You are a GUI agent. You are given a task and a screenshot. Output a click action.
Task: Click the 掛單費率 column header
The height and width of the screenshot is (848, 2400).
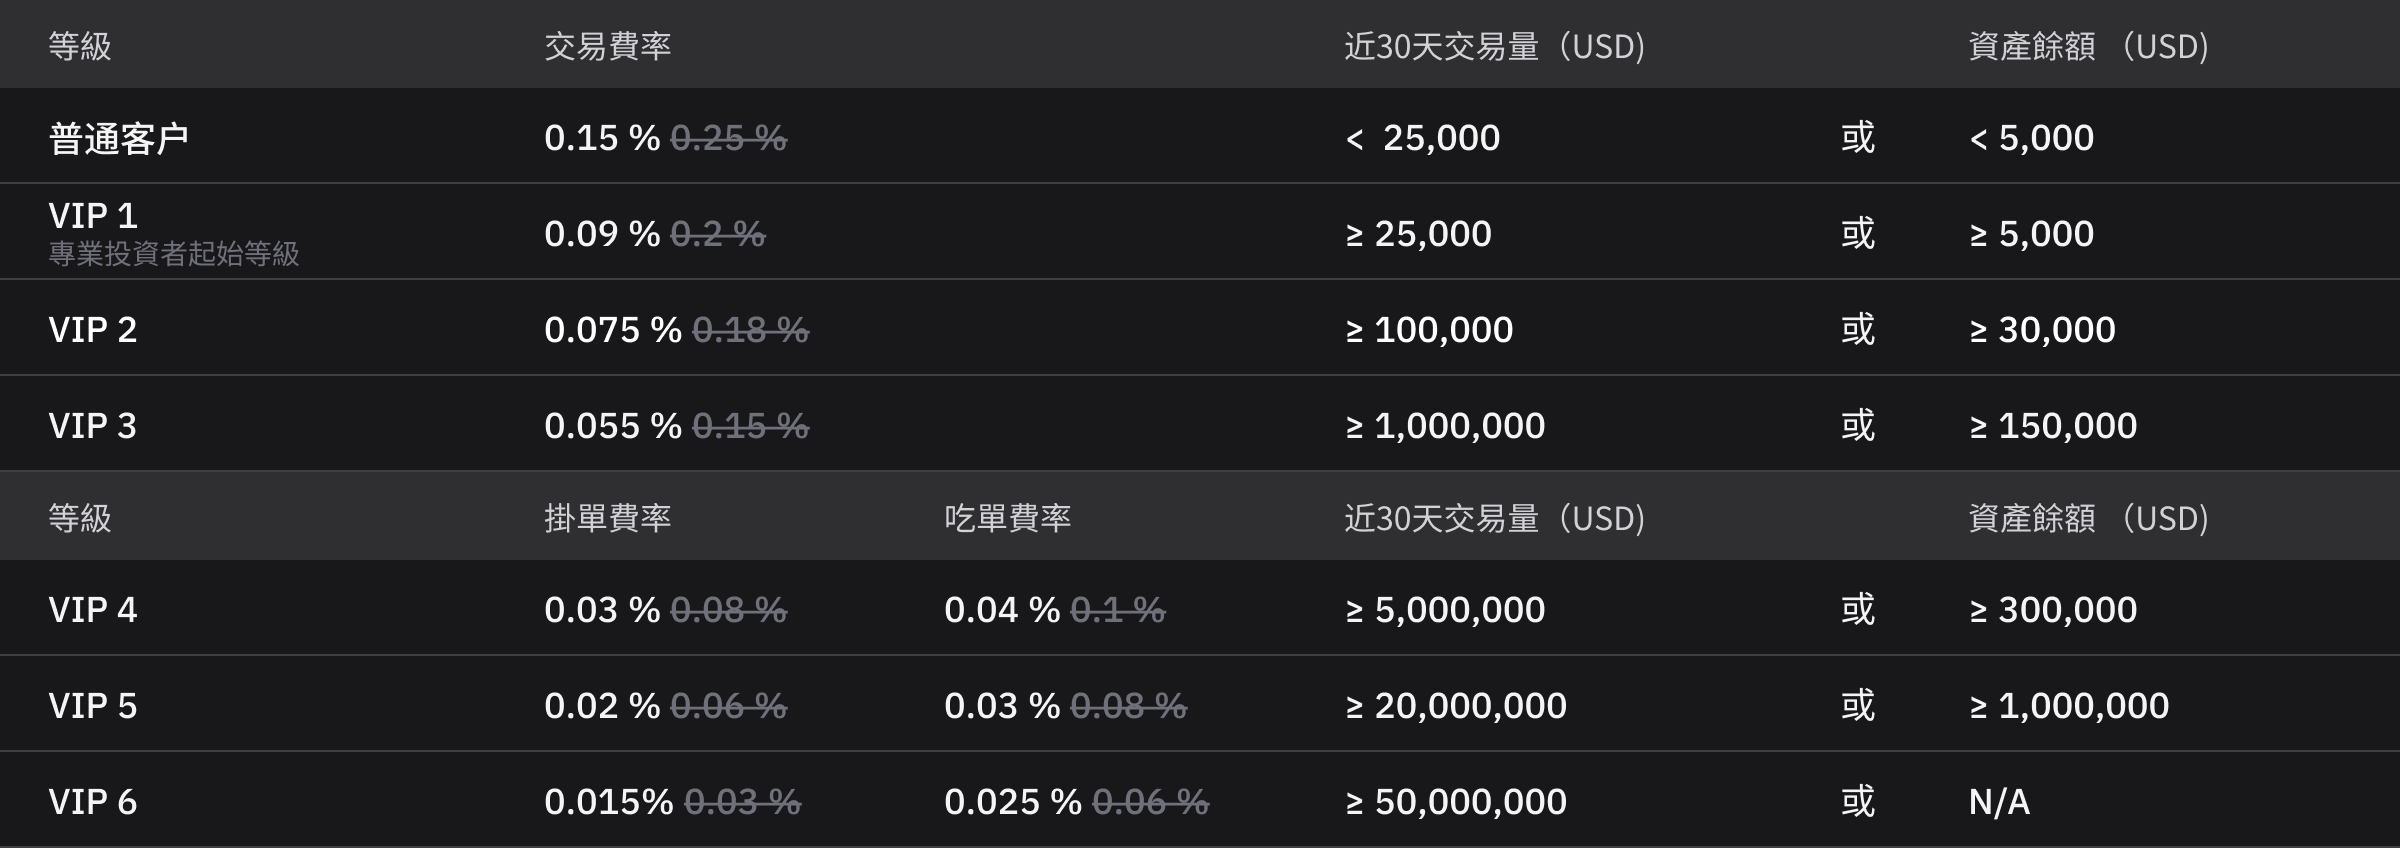coord(608,518)
